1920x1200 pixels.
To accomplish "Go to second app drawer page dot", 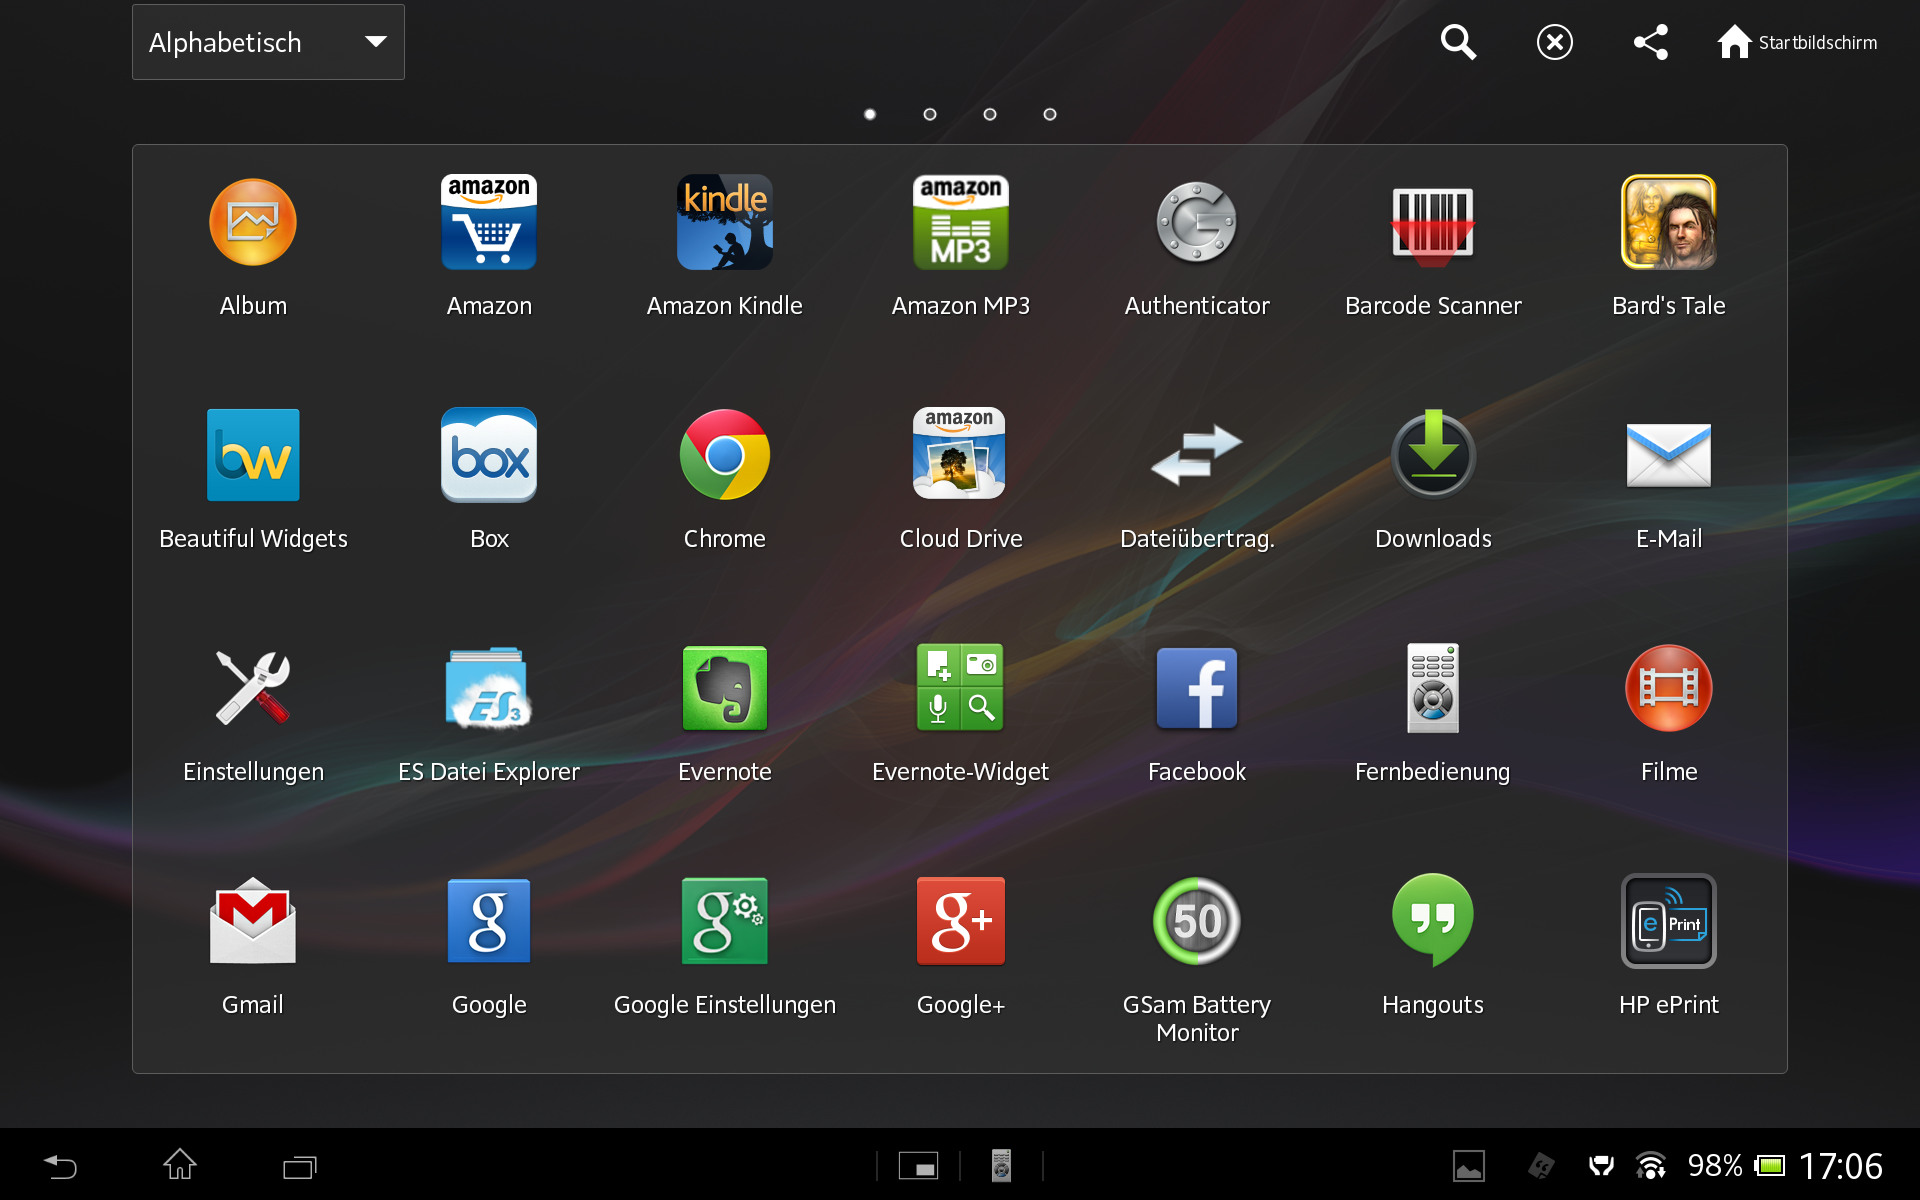I will (x=930, y=114).
